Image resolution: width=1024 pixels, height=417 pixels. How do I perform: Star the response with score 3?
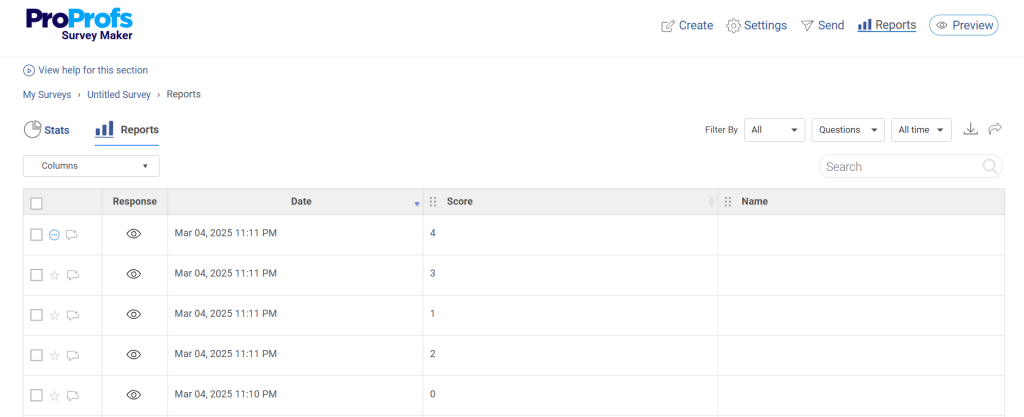tap(55, 275)
